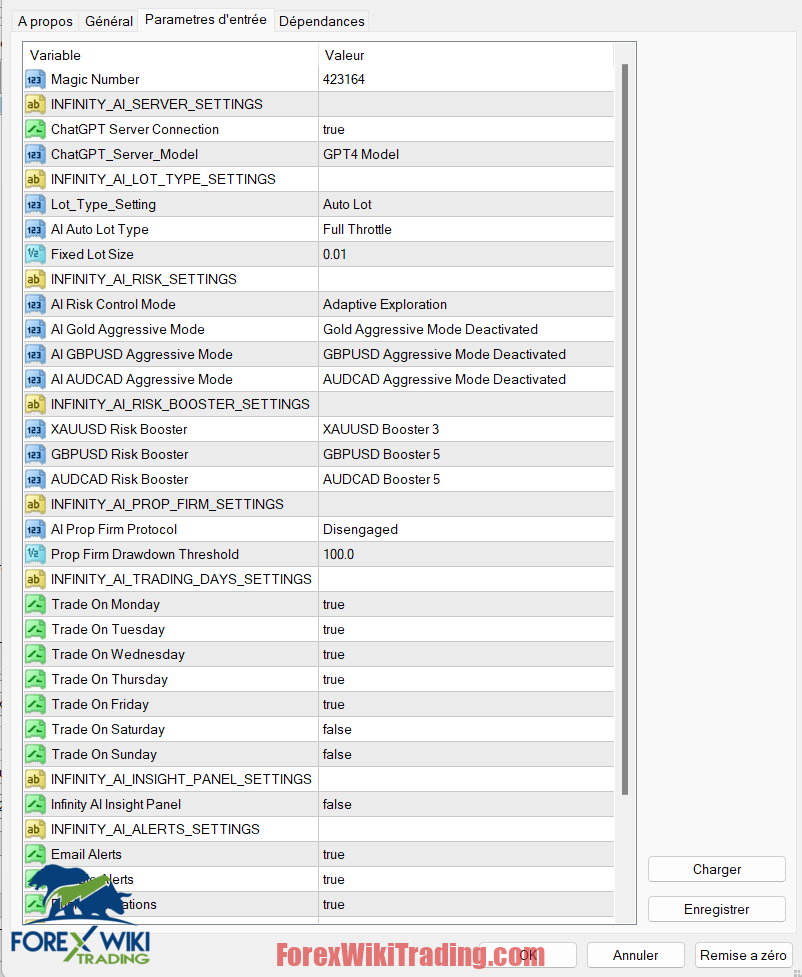Edit Prop Firm Drawdown Threshold value 100.0
The width and height of the screenshot is (802, 977).
[x=466, y=555]
